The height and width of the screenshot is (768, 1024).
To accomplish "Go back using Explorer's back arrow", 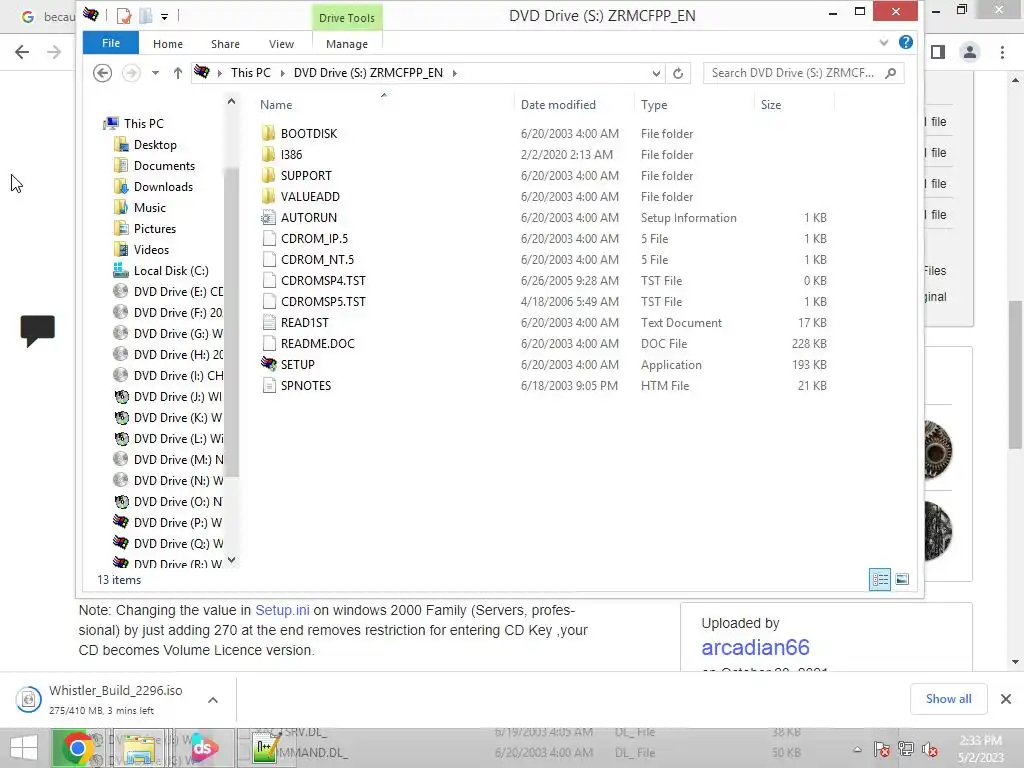I will click(x=103, y=72).
